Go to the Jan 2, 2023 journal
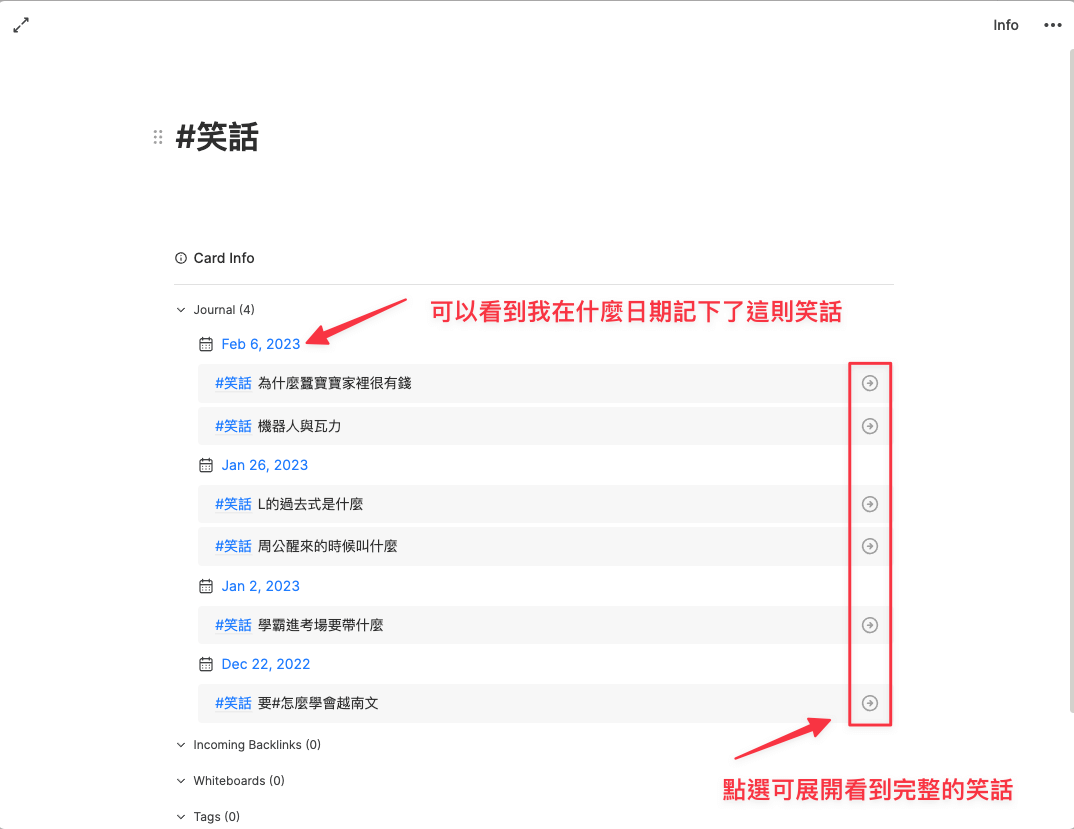 coord(260,586)
